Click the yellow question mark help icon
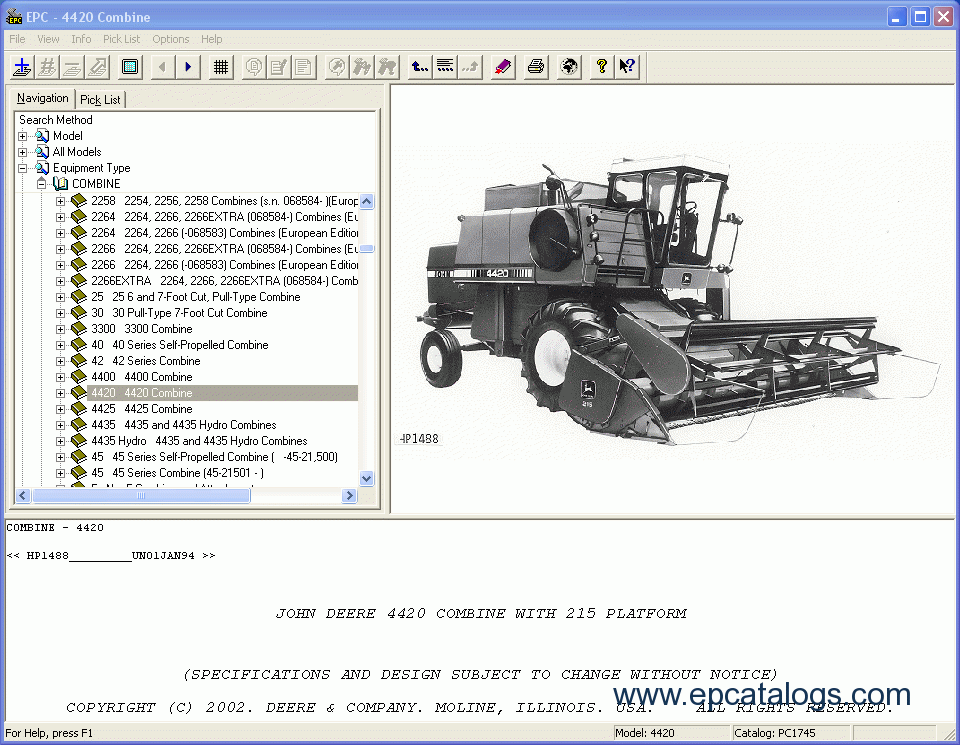 [602, 67]
